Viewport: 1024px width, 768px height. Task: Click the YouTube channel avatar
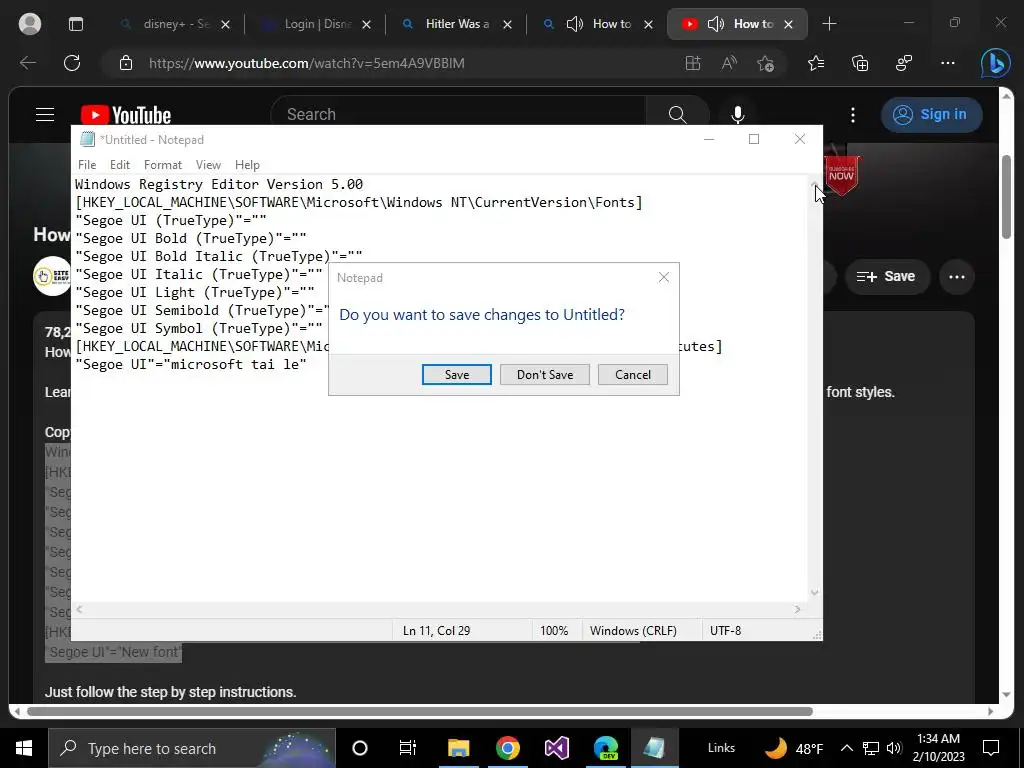[x=52, y=276]
